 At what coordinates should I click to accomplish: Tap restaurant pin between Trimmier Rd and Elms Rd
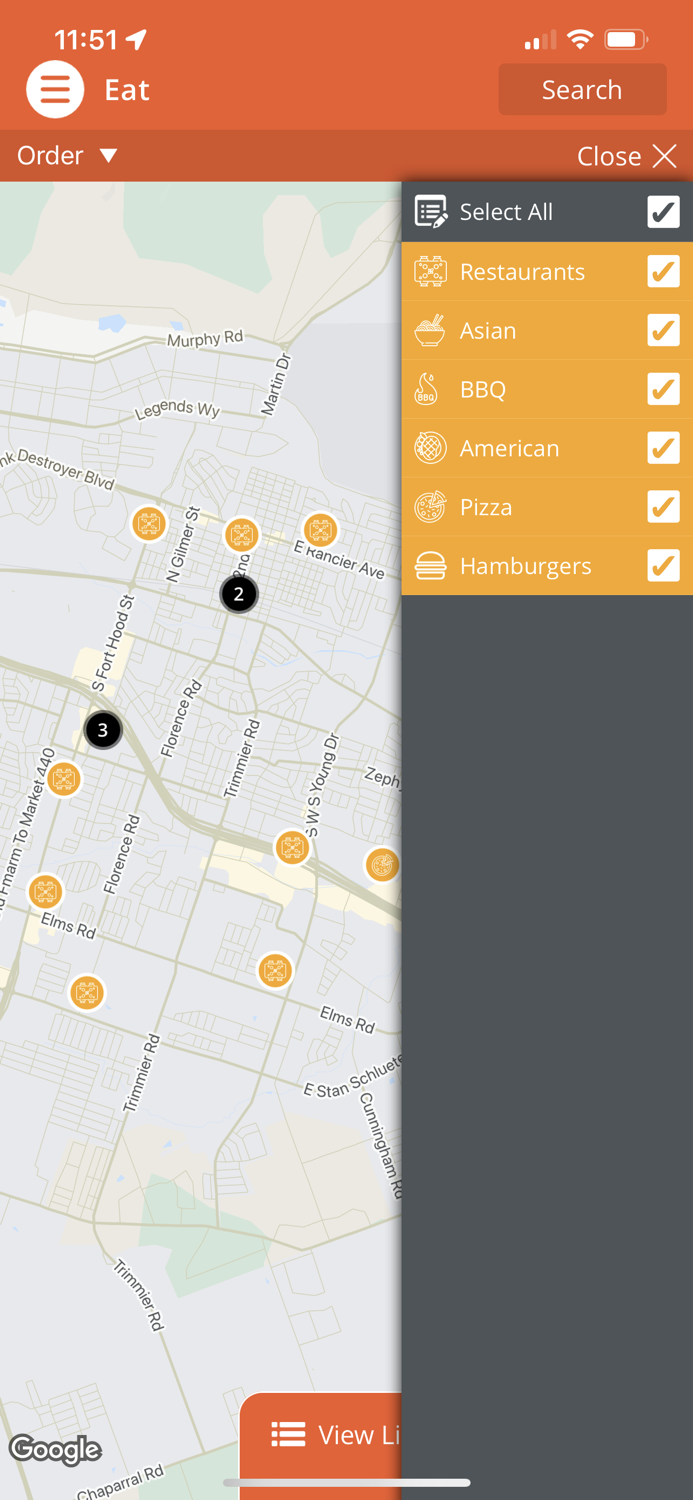275,970
